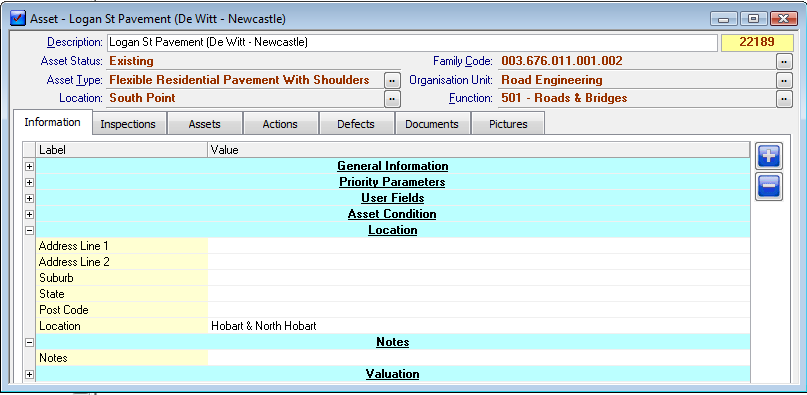
Task: Click the 'Existing' asset status value
Action: (132, 61)
